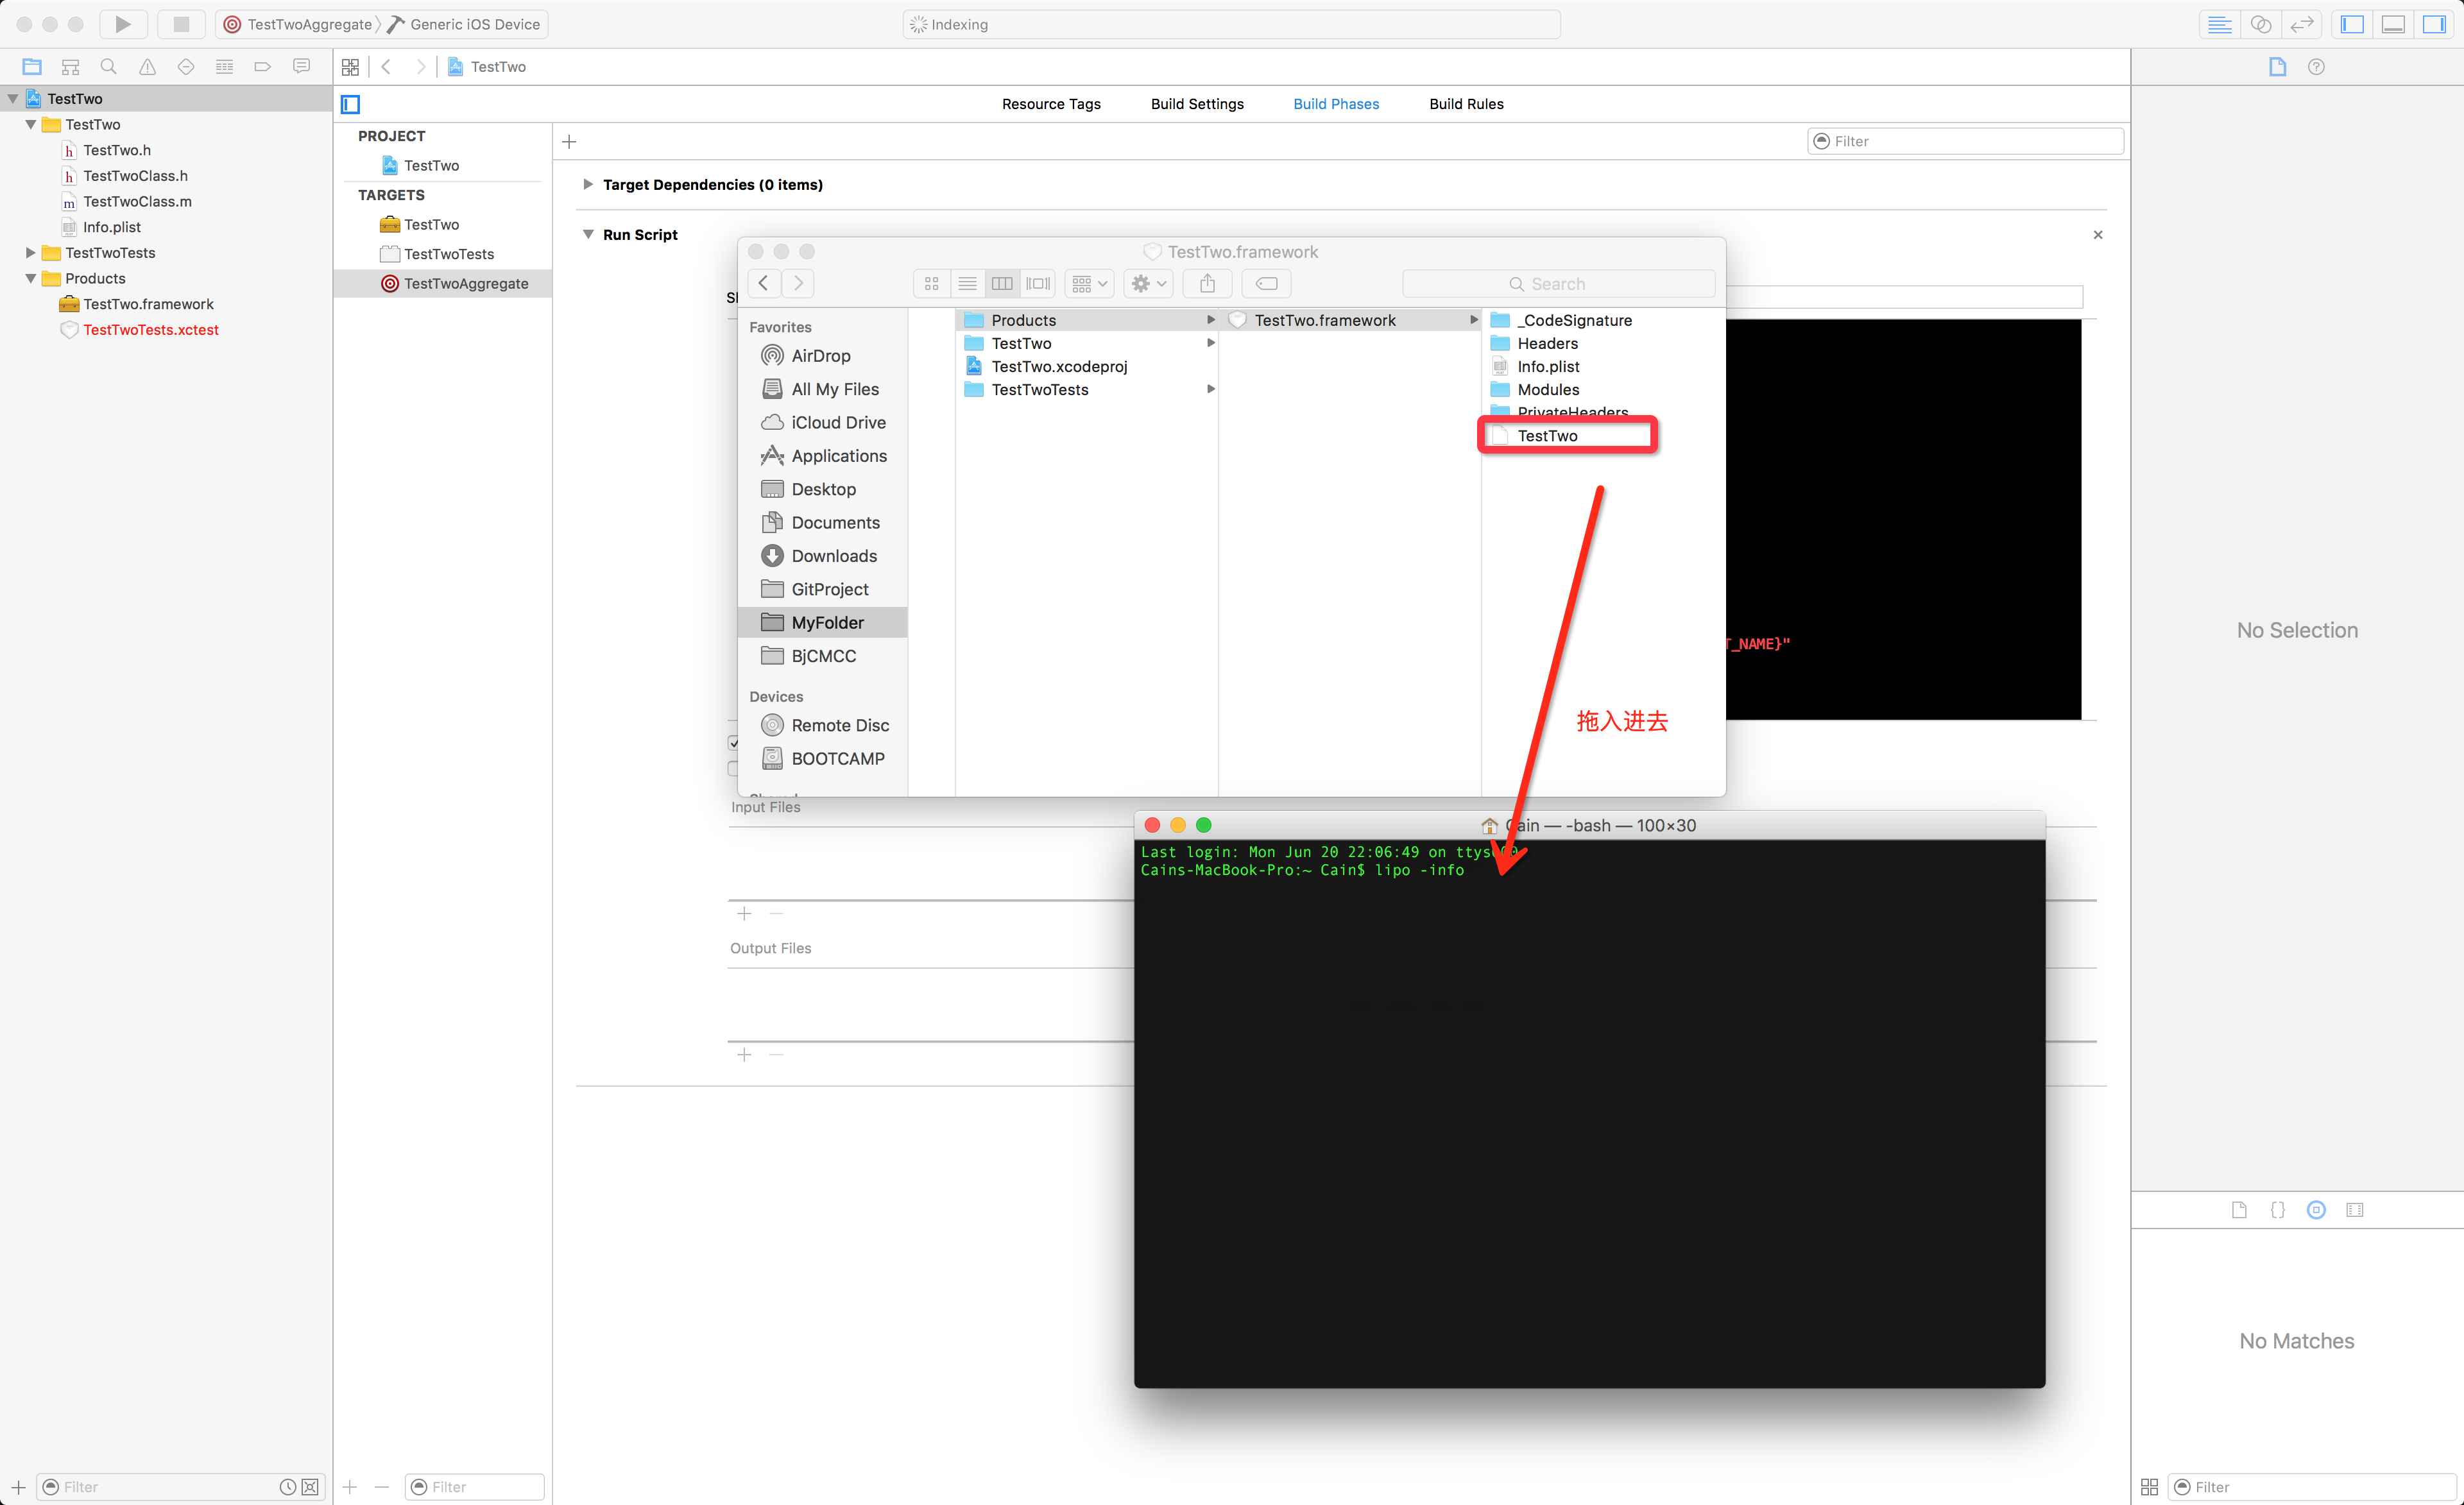Open Finder arrange-by dropdown

point(1089,284)
